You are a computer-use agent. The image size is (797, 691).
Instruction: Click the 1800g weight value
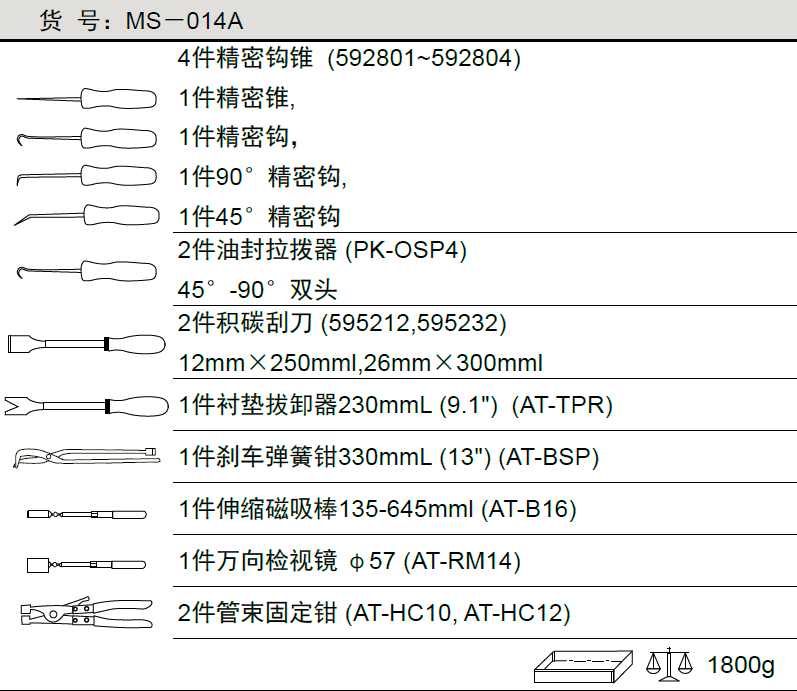coord(741,665)
